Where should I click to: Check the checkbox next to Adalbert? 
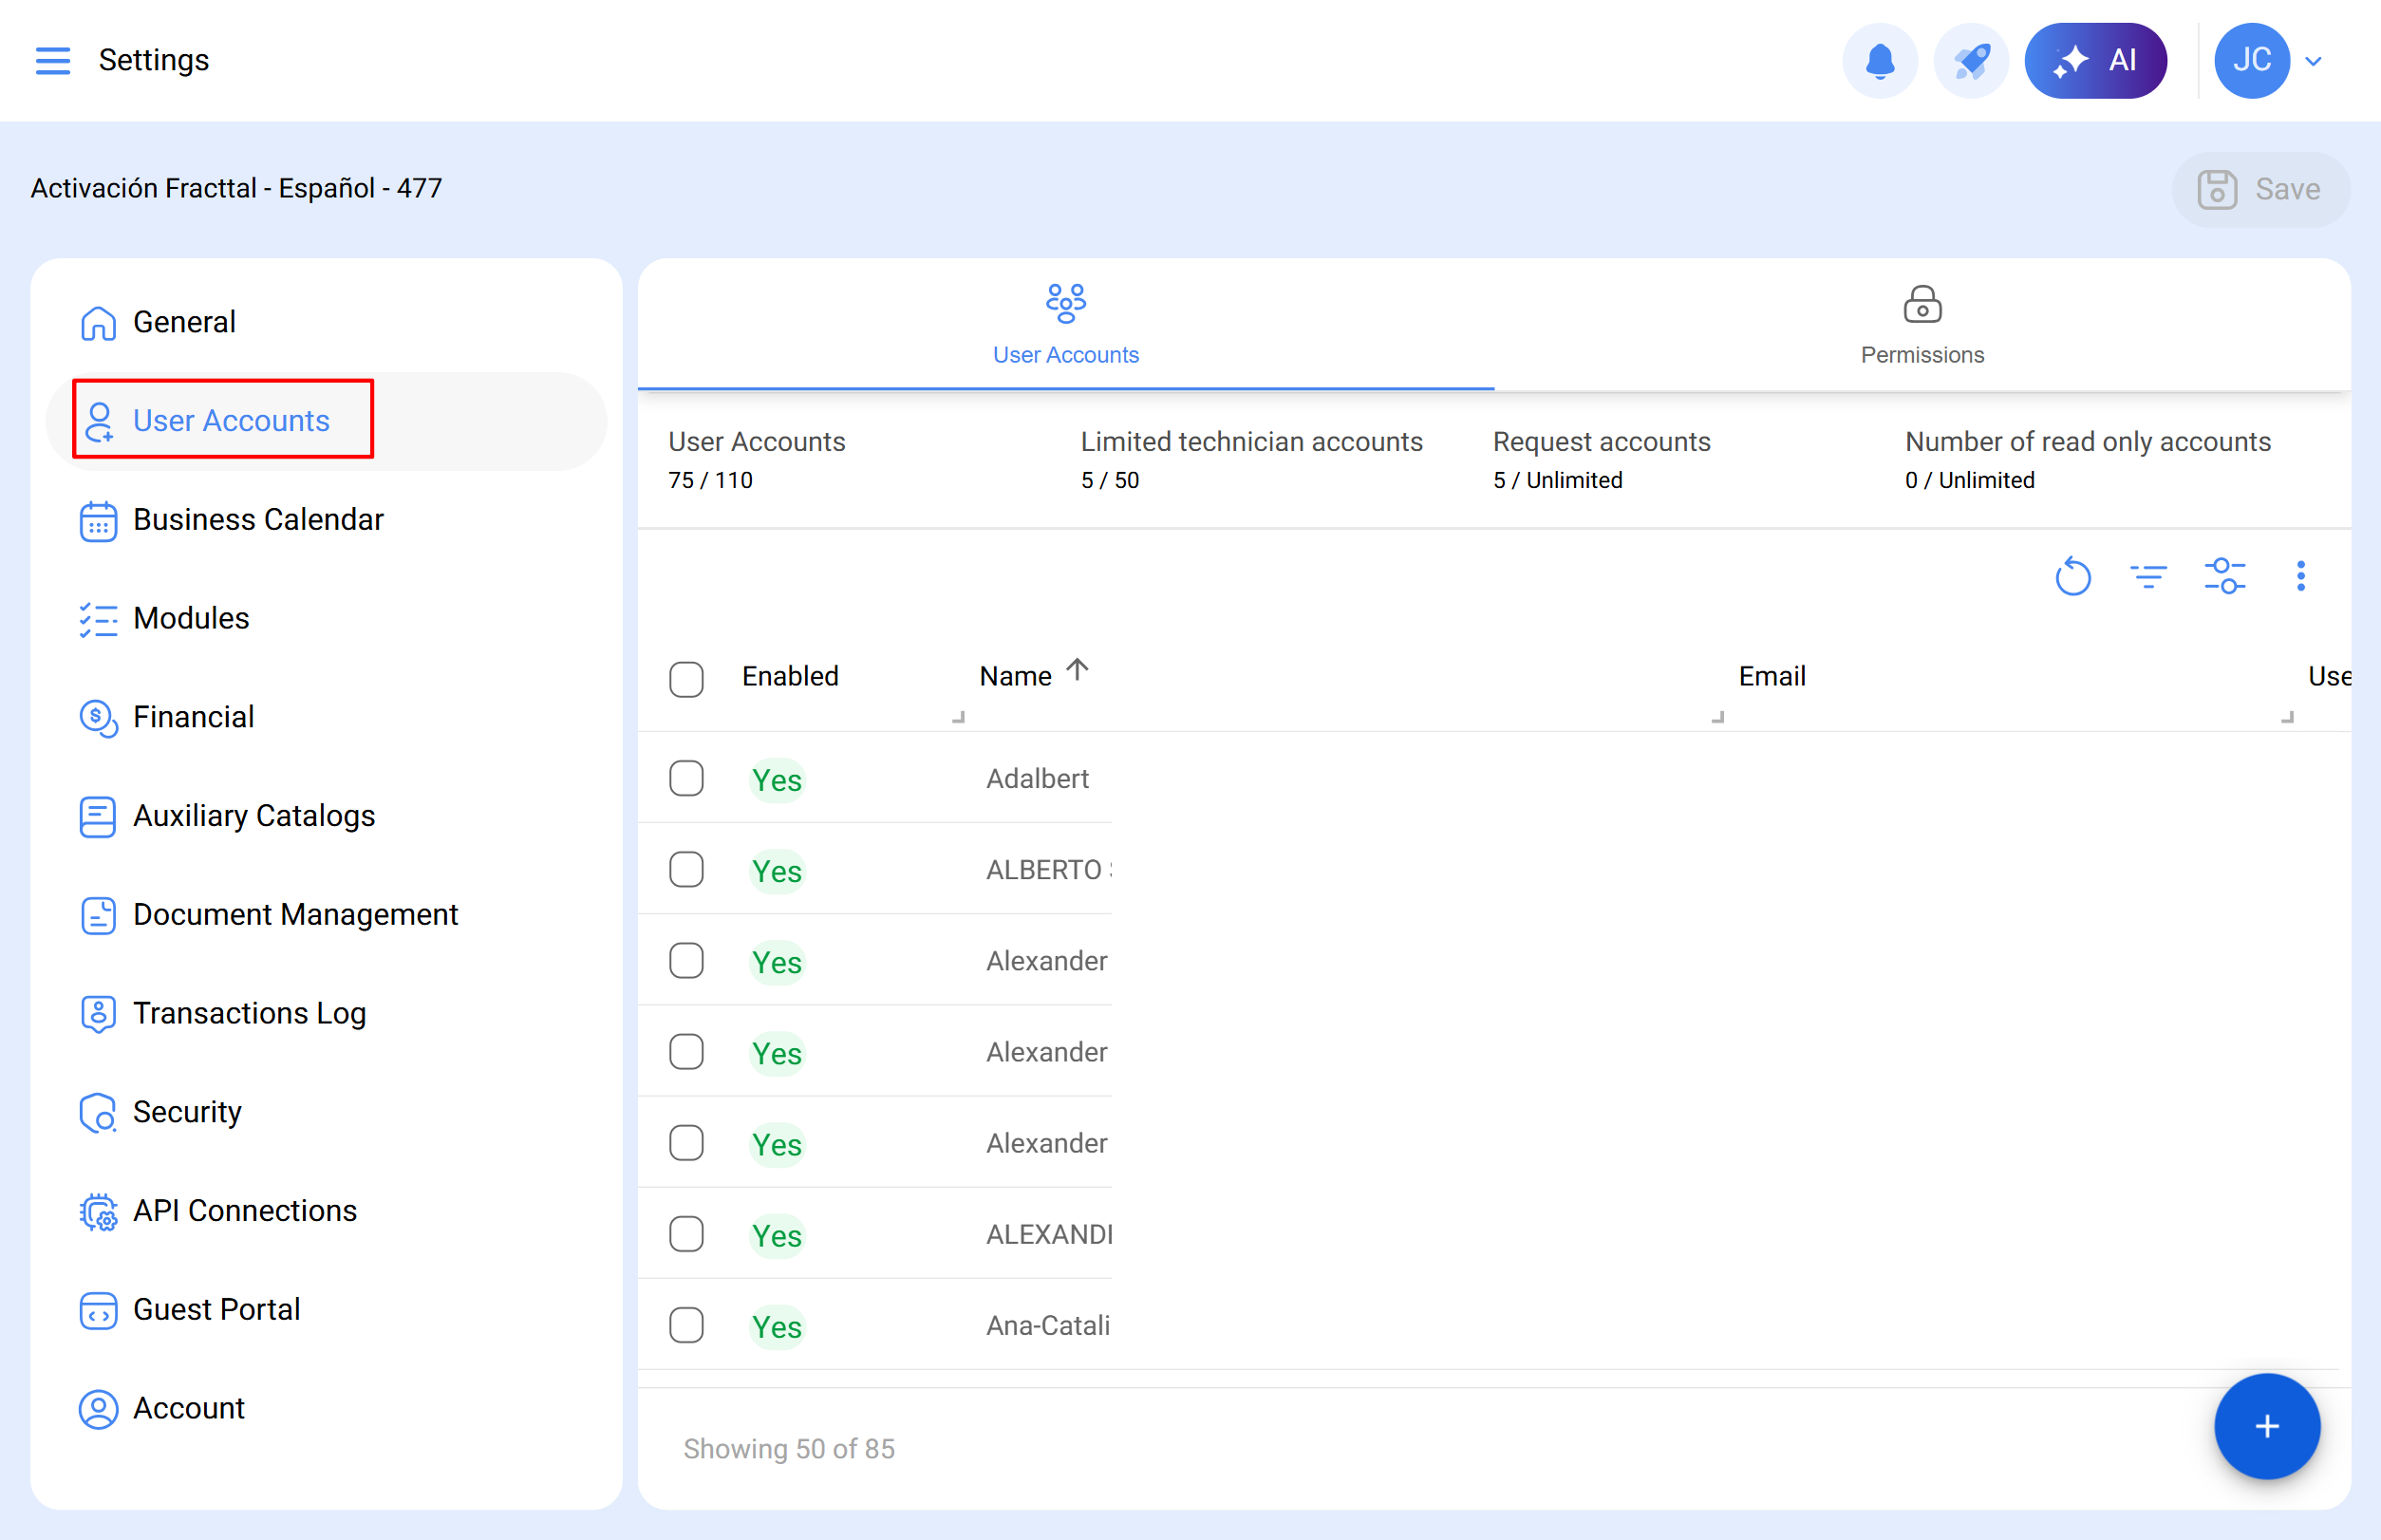click(687, 778)
